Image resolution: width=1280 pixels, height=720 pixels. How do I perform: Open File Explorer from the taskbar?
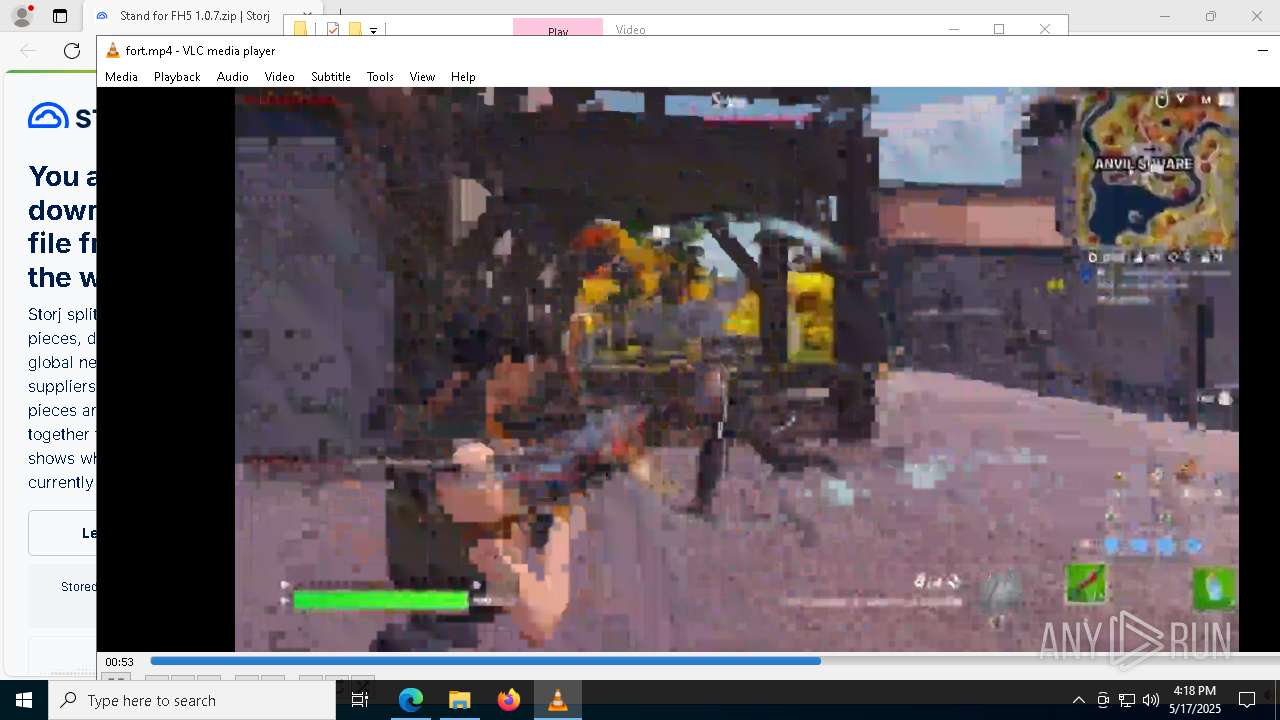tap(460, 700)
